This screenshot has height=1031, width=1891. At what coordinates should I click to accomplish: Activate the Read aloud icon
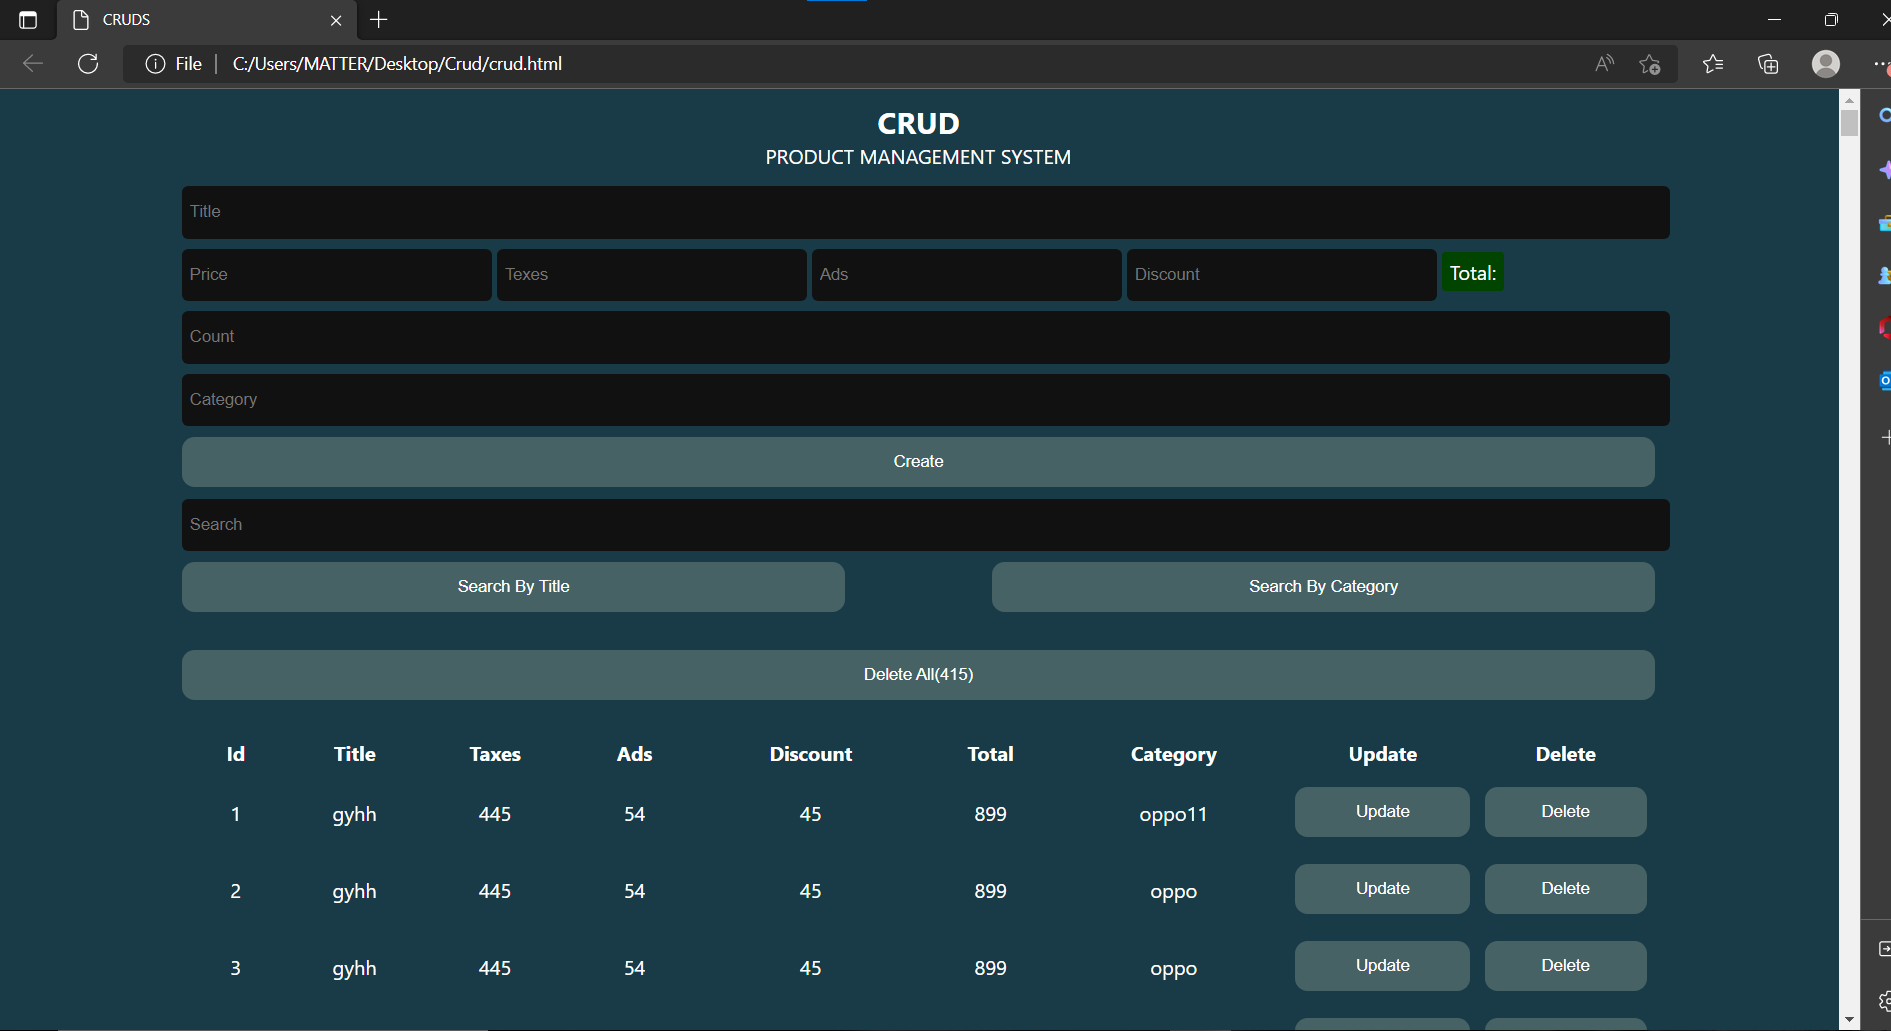(1604, 63)
